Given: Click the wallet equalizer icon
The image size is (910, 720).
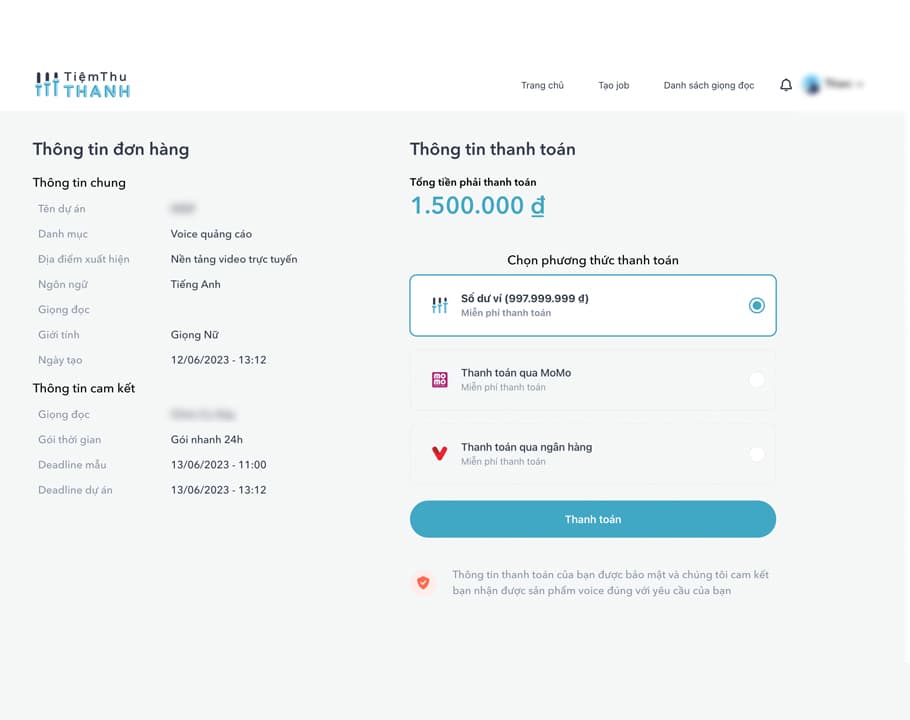Looking at the screenshot, I should (440, 305).
